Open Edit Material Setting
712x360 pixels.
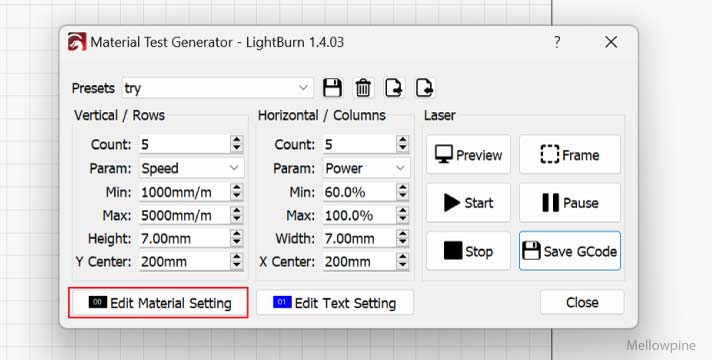tap(158, 302)
